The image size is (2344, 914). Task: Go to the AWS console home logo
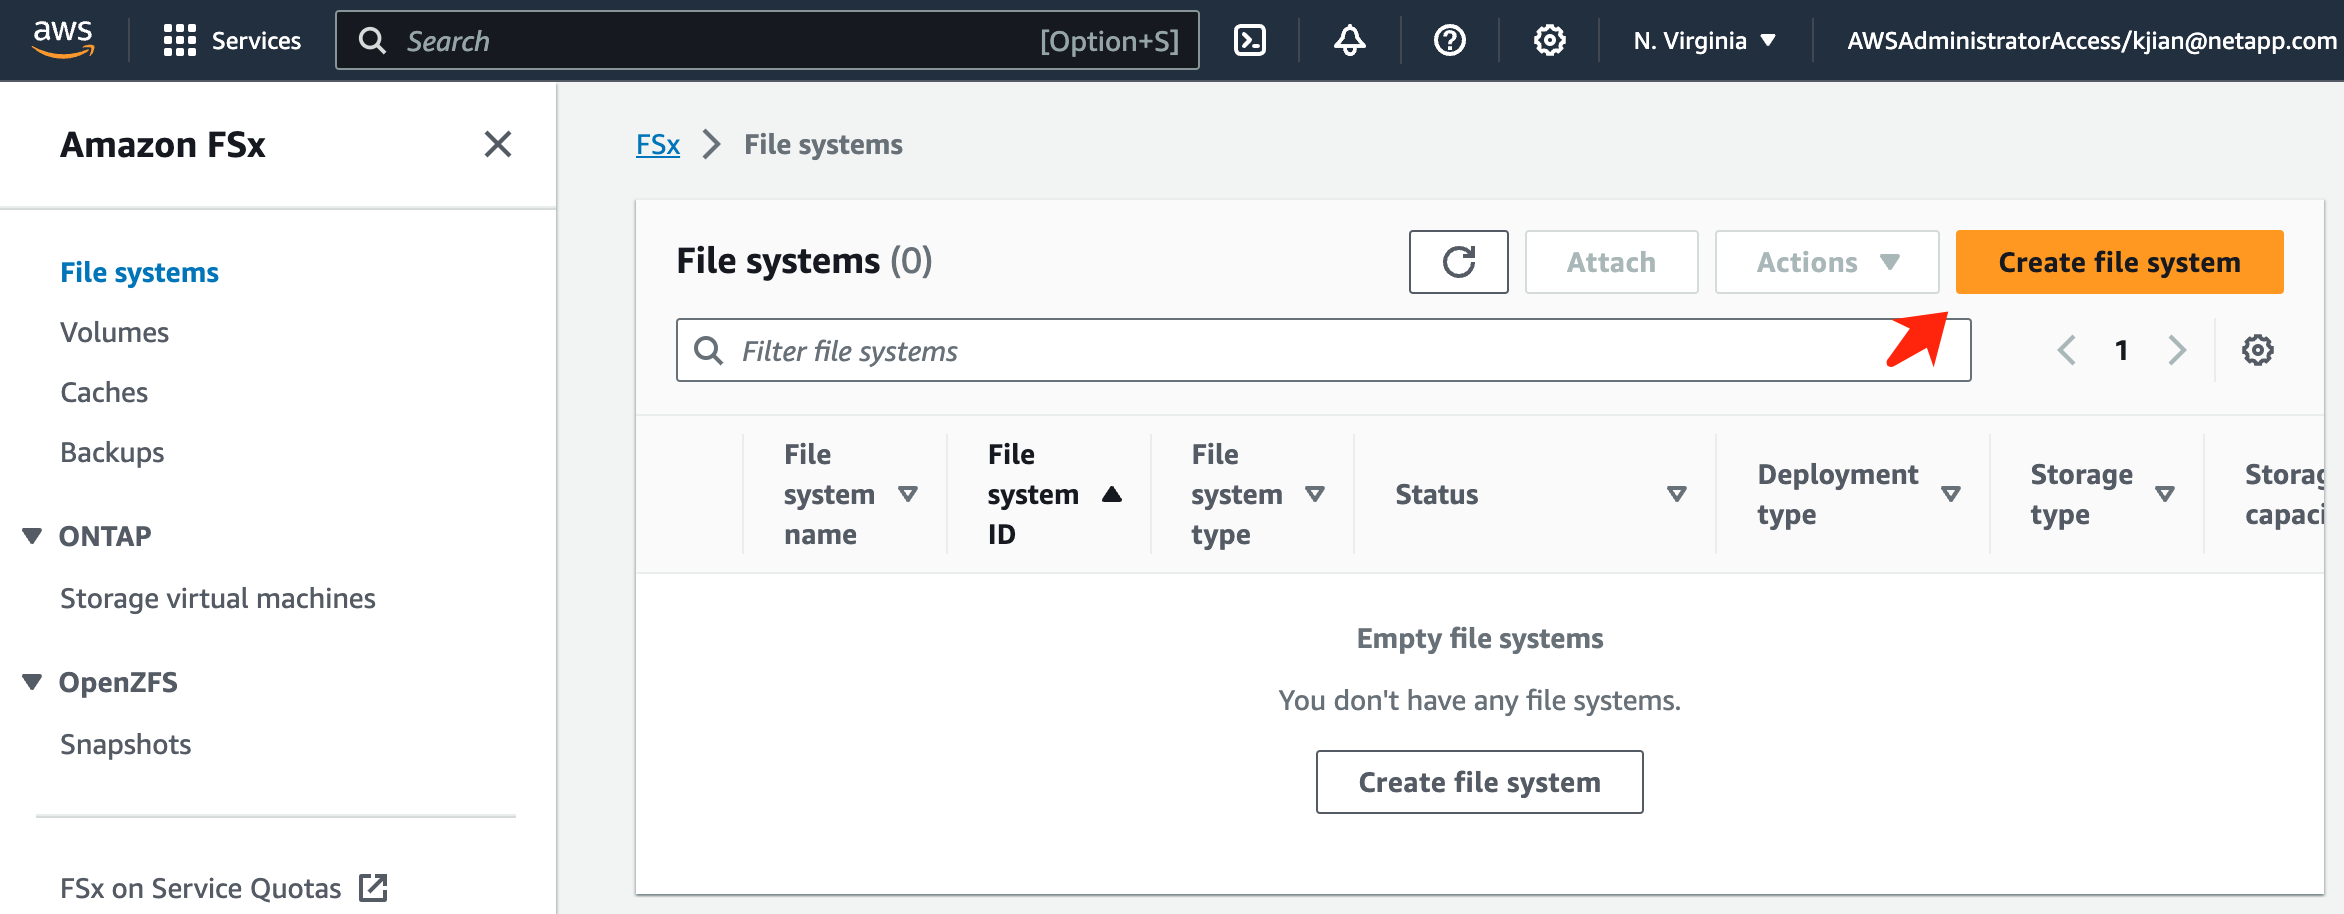pos(63,40)
